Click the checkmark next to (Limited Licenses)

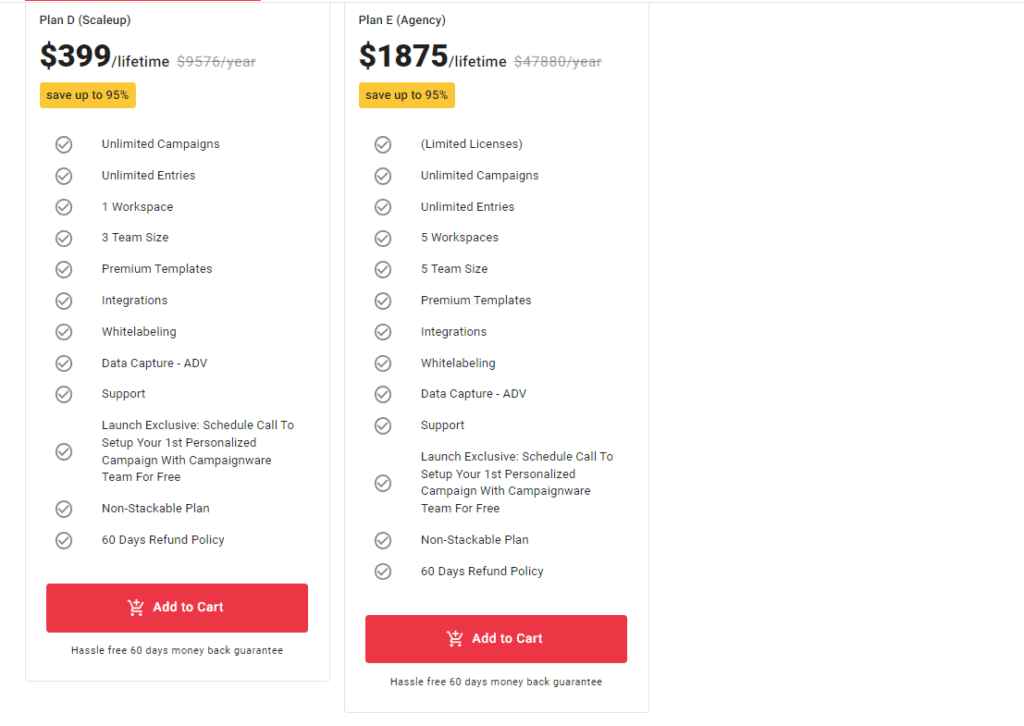coord(383,144)
